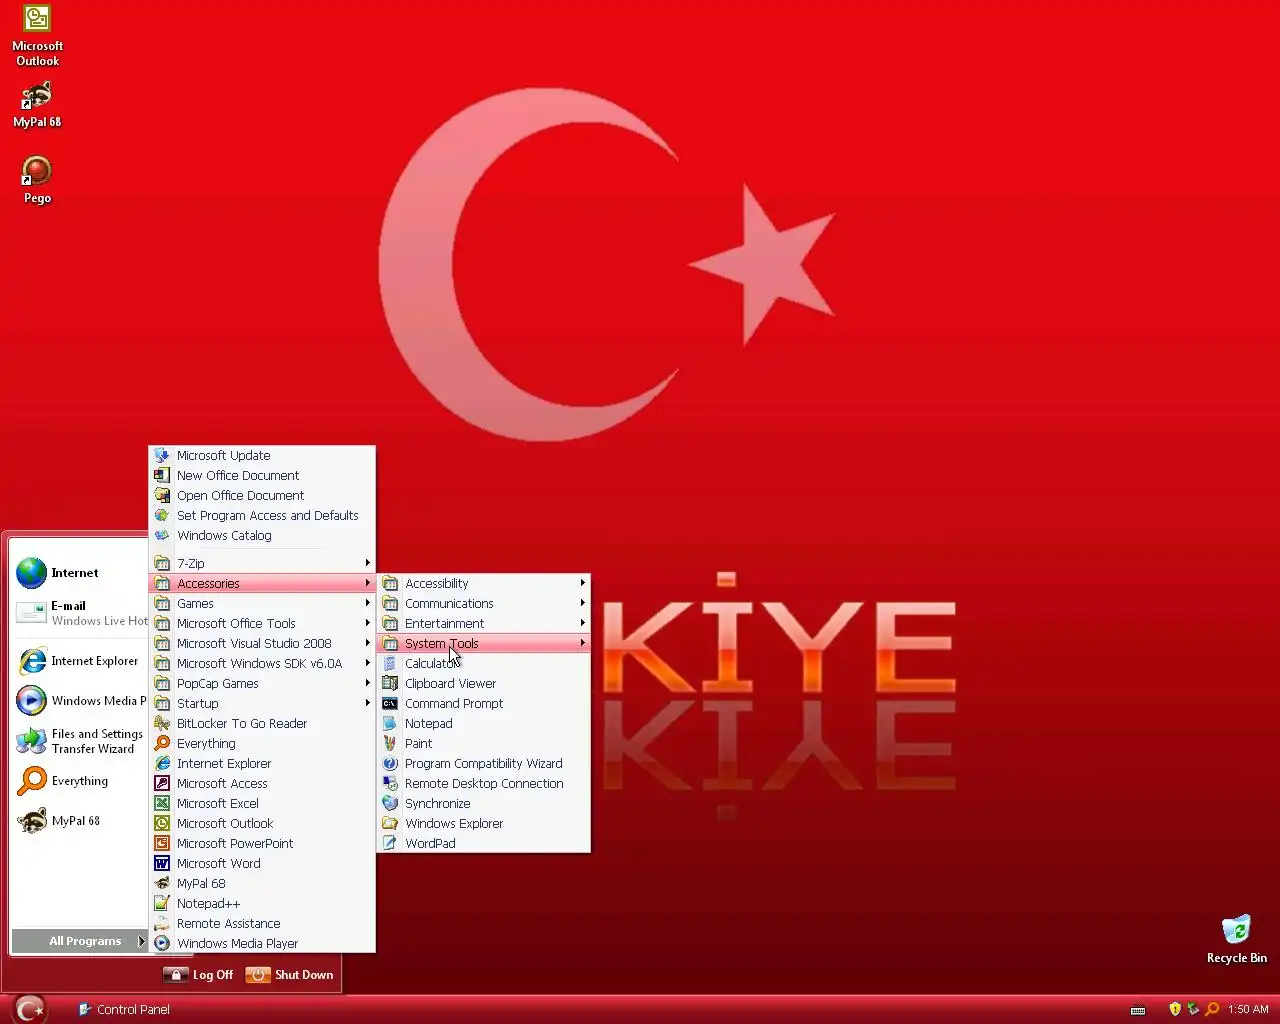Click the Microsoft Word icon
The image size is (1280, 1024).
[162, 863]
